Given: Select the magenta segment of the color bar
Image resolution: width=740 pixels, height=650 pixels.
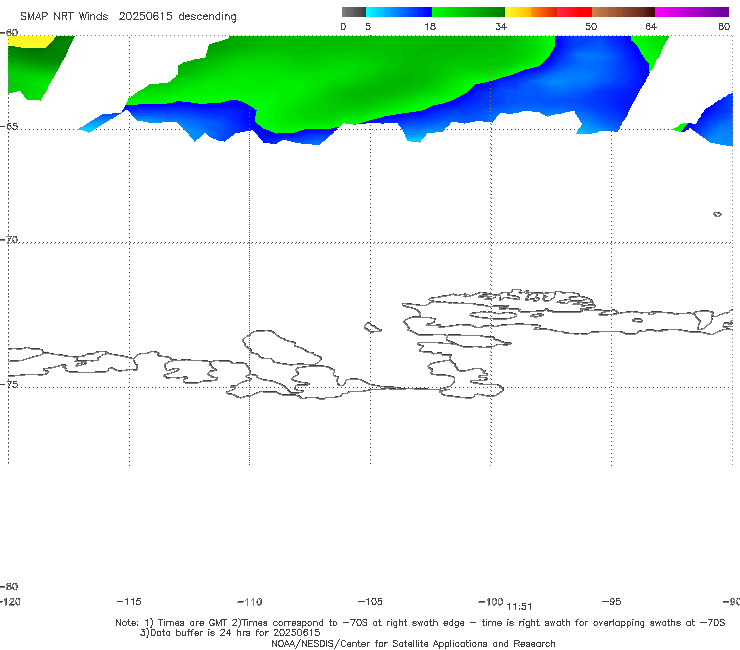Looking at the screenshot, I should click(x=692, y=12).
